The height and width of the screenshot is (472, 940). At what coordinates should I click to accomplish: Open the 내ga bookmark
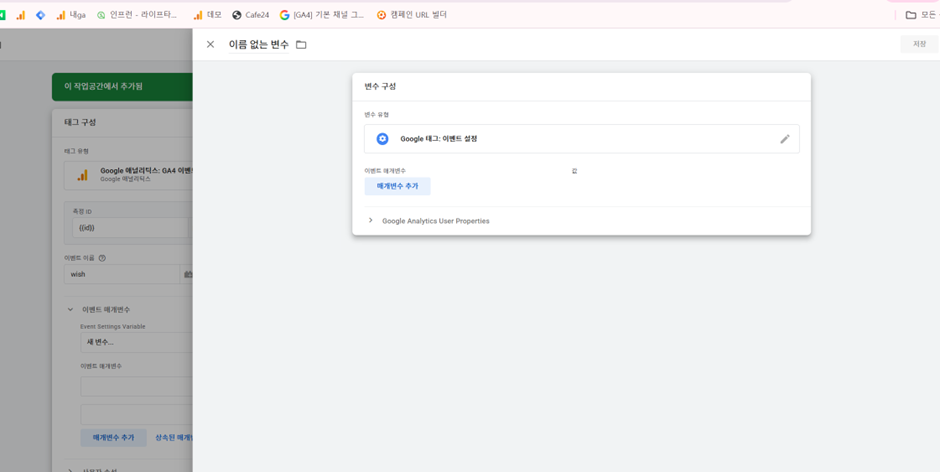click(71, 15)
